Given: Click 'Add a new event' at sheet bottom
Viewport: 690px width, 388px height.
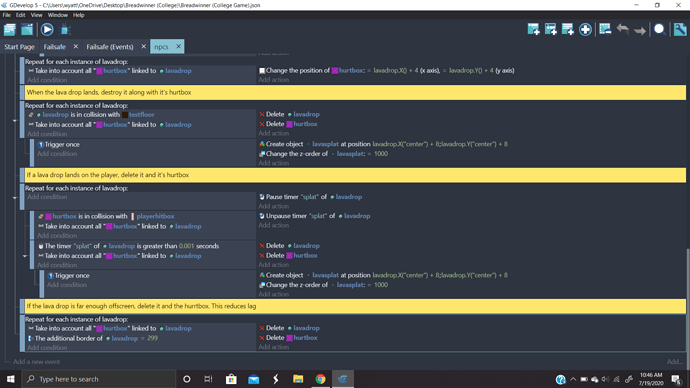Looking at the screenshot, I should pyautogui.click(x=37, y=362).
